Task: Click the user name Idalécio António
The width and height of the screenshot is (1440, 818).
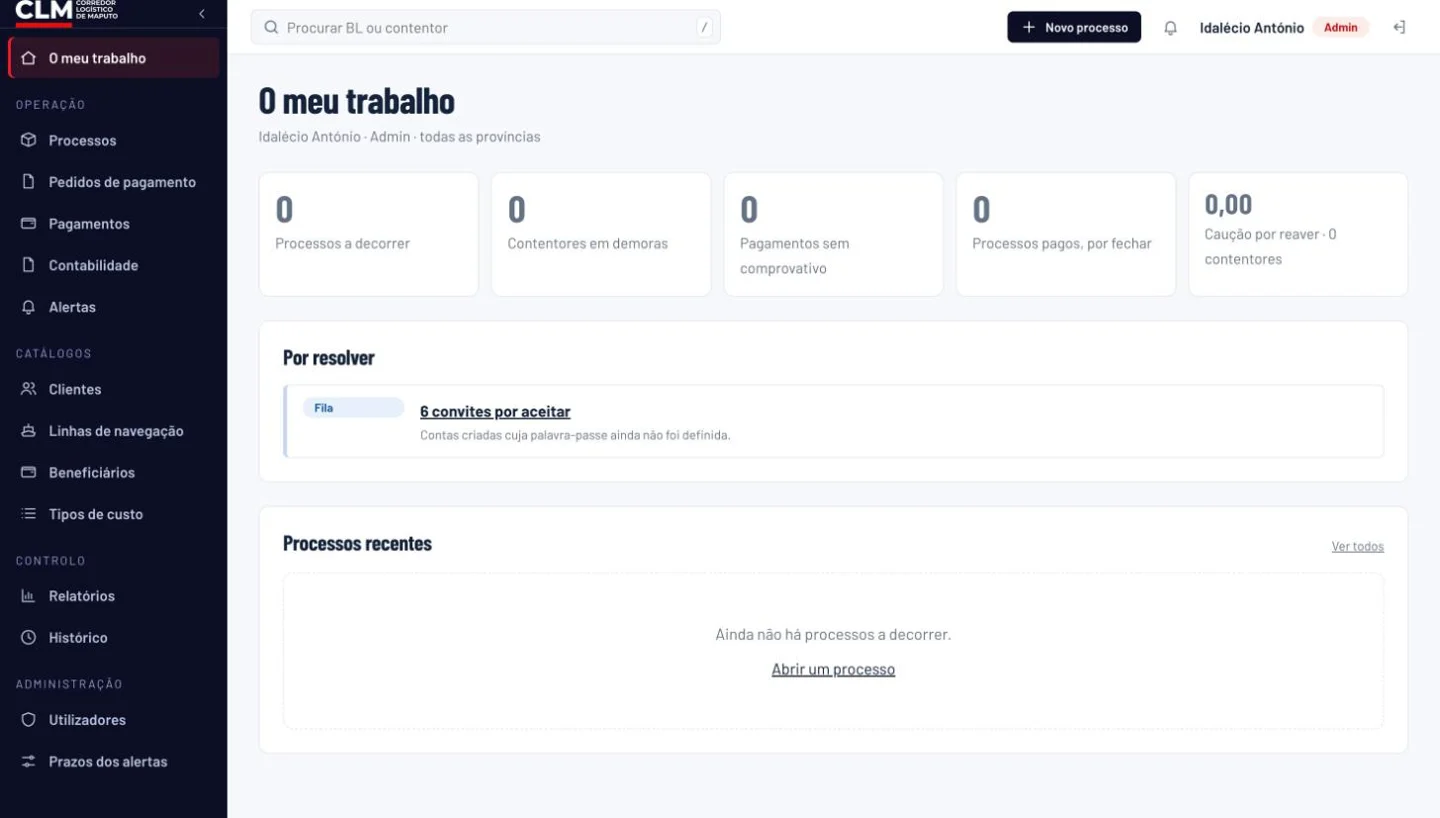Action: pos(1251,28)
